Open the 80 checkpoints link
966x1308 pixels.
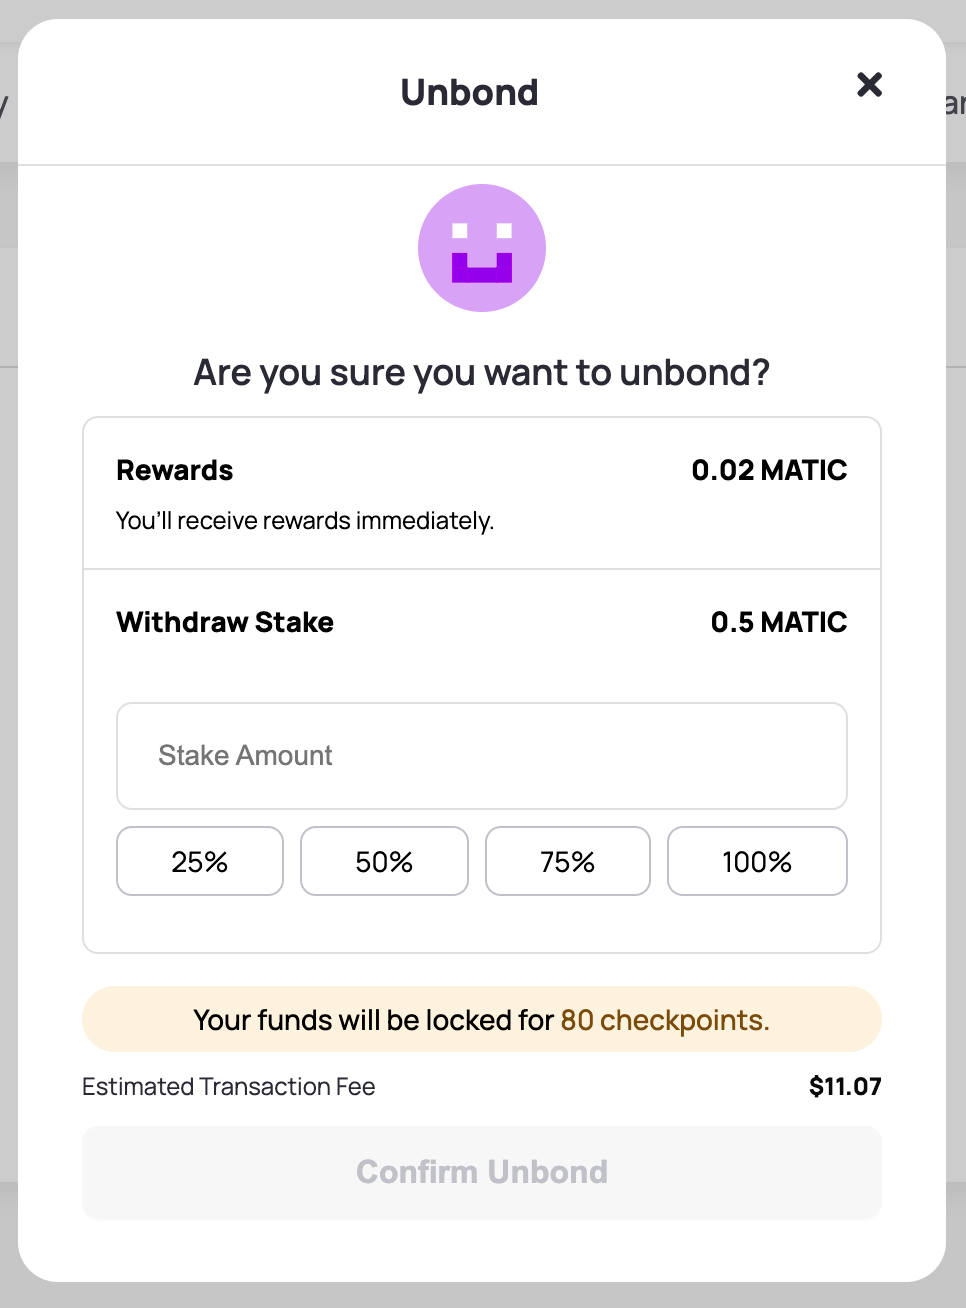click(665, 1020)
